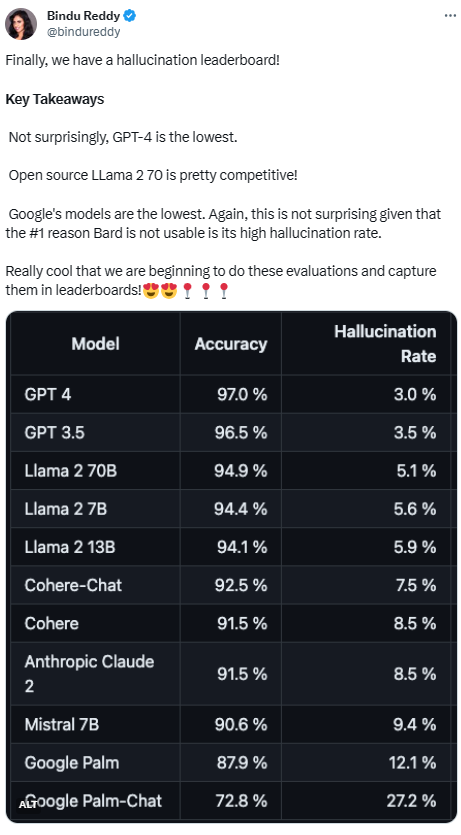Click the Accuracy column header

230,343
